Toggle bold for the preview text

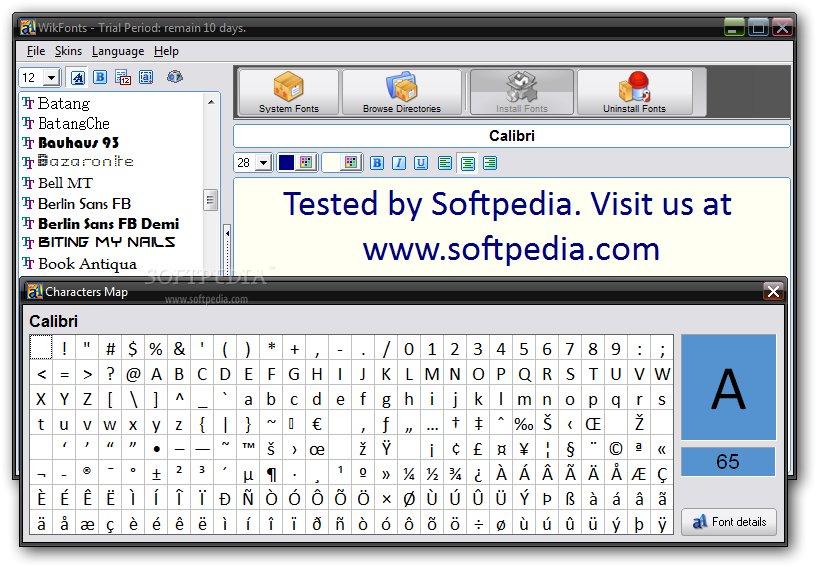point(377,163)
